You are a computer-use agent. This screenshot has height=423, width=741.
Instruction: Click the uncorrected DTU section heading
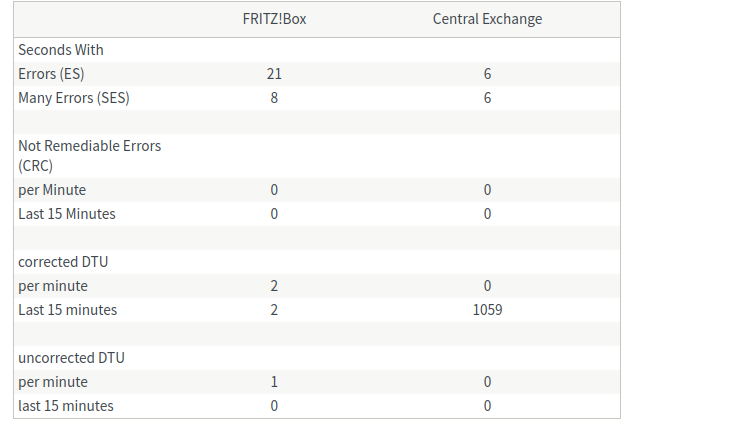71,358
